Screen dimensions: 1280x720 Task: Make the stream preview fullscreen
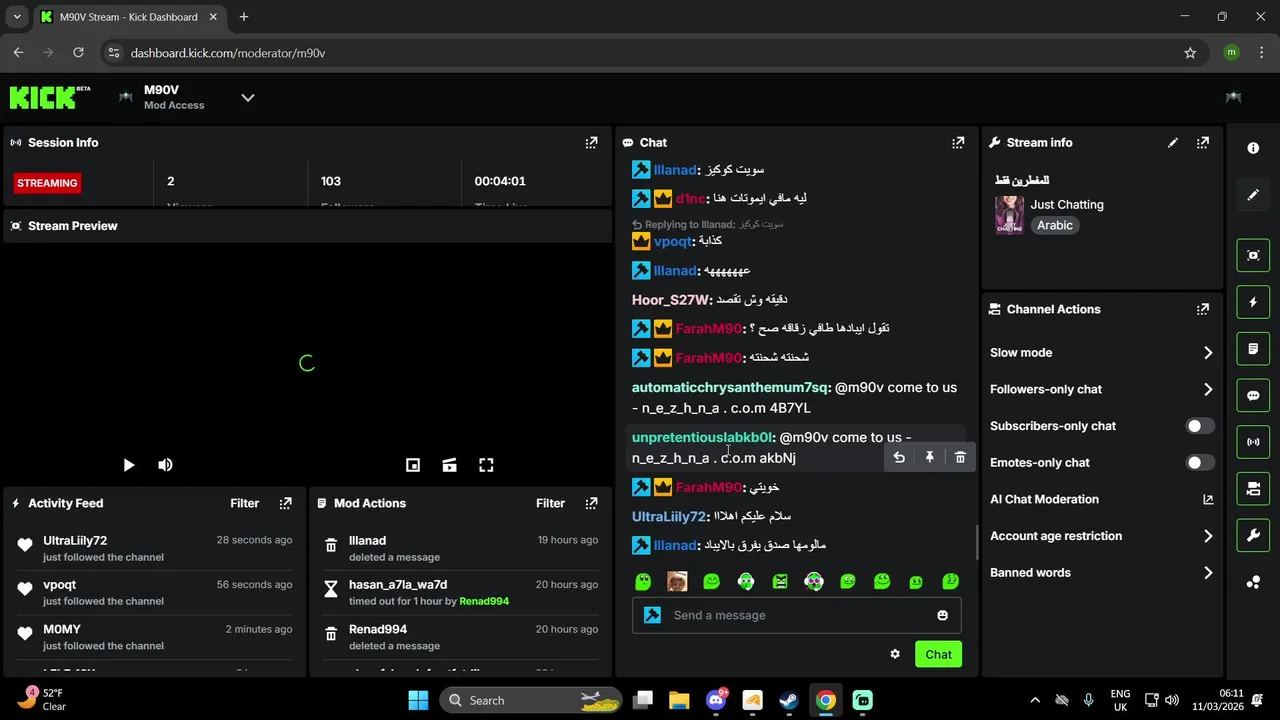(x=486, y=465)
